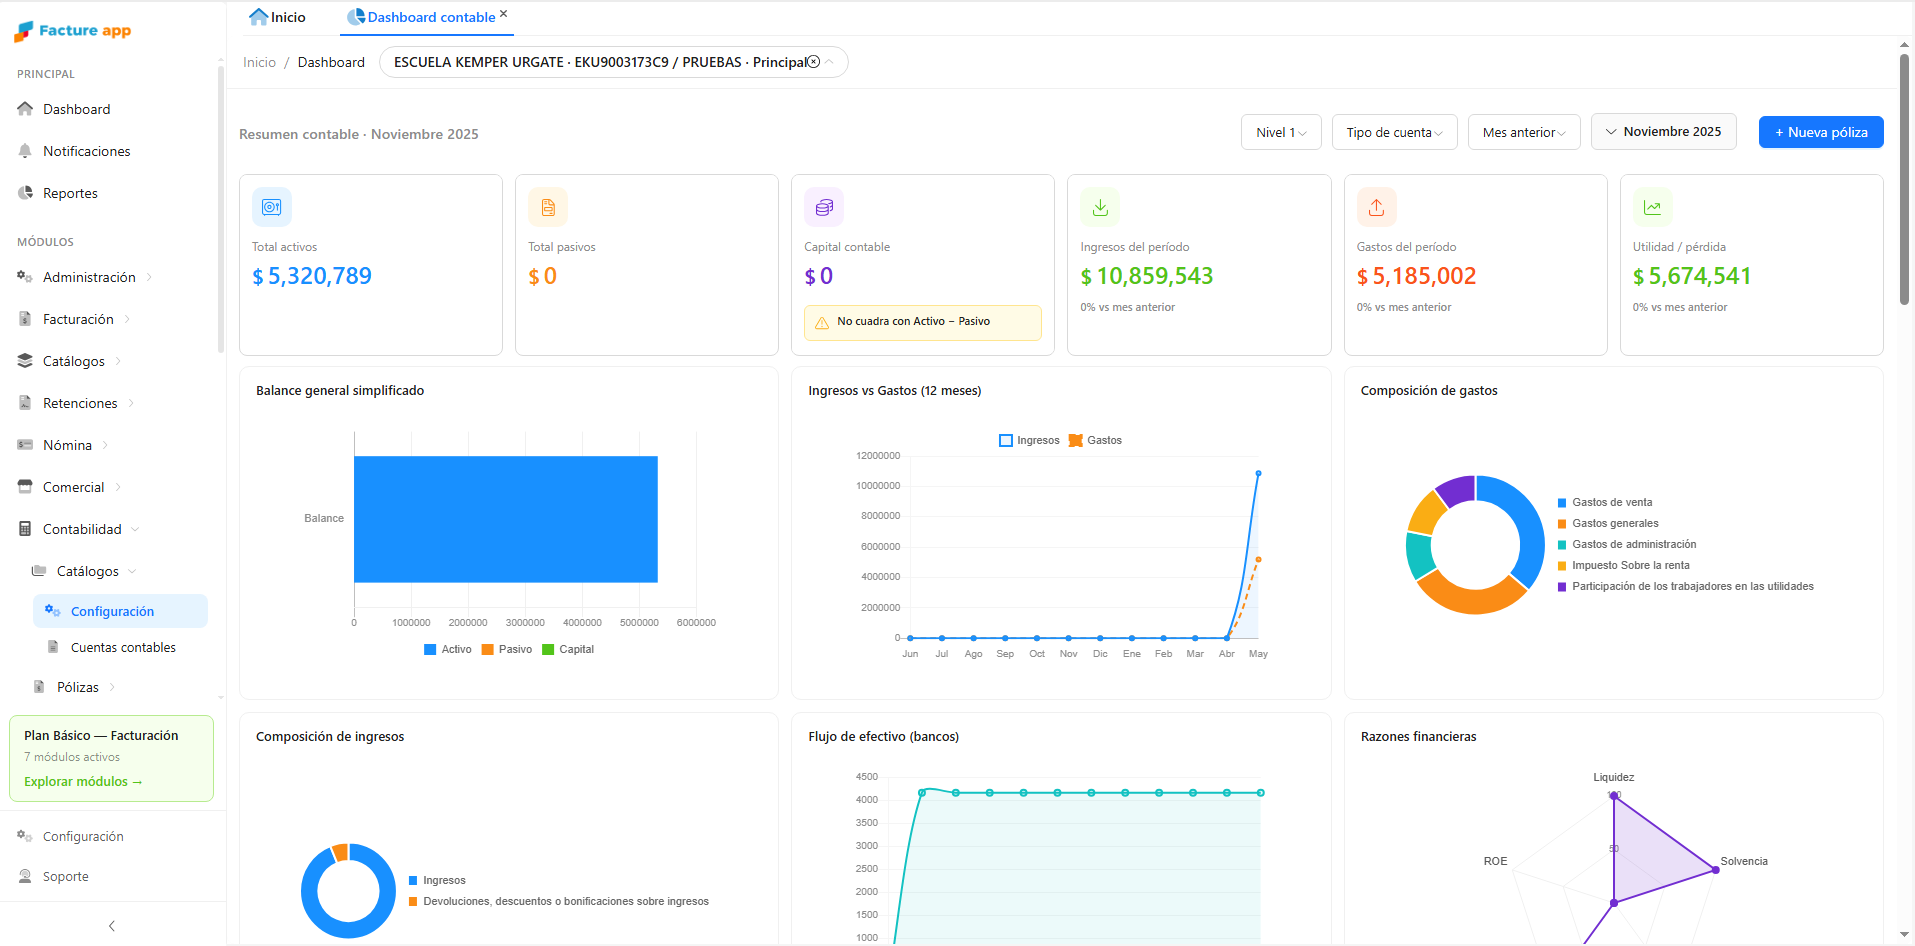The height and width of the screenshot is (946, 1915).
Task: Click the Catálogos folder icon under Contabilidad
Action: pyautogui.click(x=39, y=571)
